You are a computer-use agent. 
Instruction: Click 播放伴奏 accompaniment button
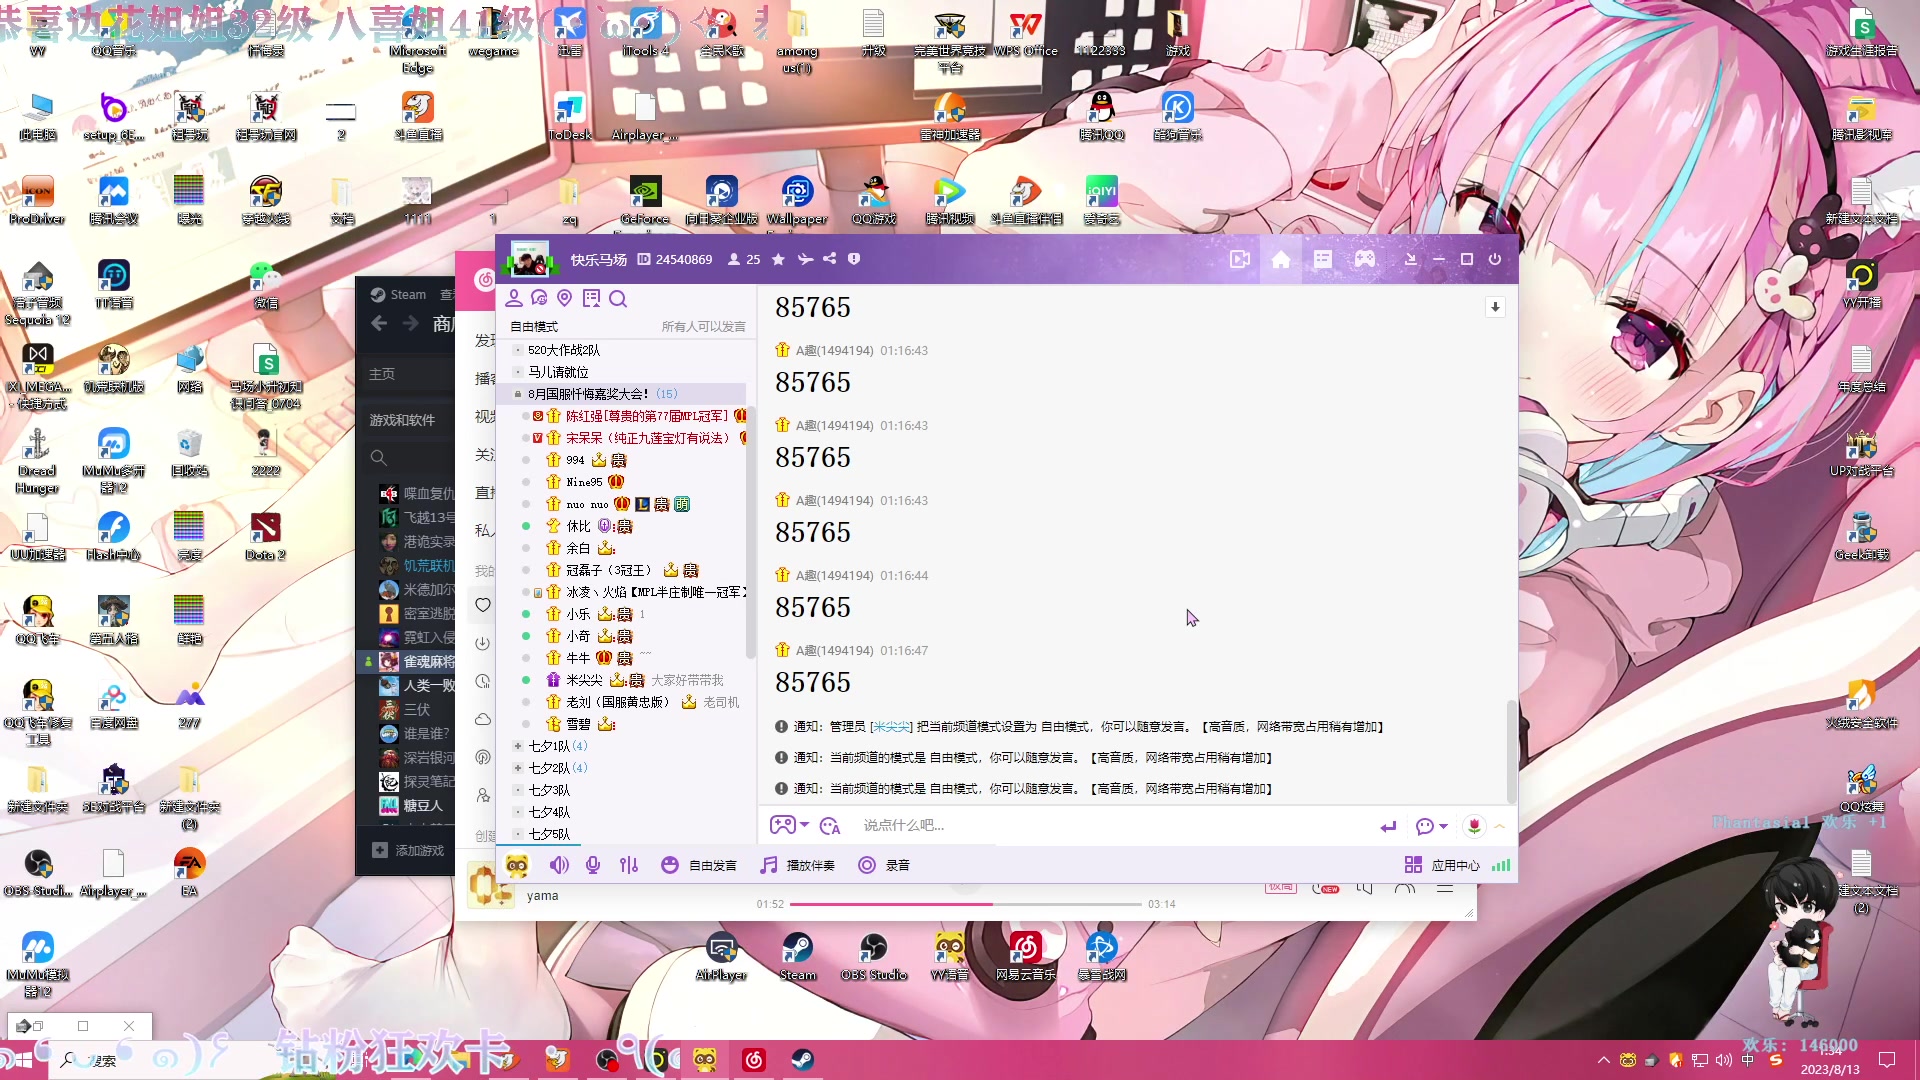[797, 865]
